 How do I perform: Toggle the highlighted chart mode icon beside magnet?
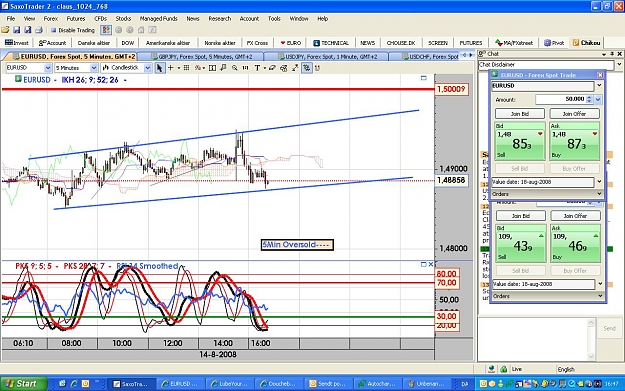pos(307,68)
